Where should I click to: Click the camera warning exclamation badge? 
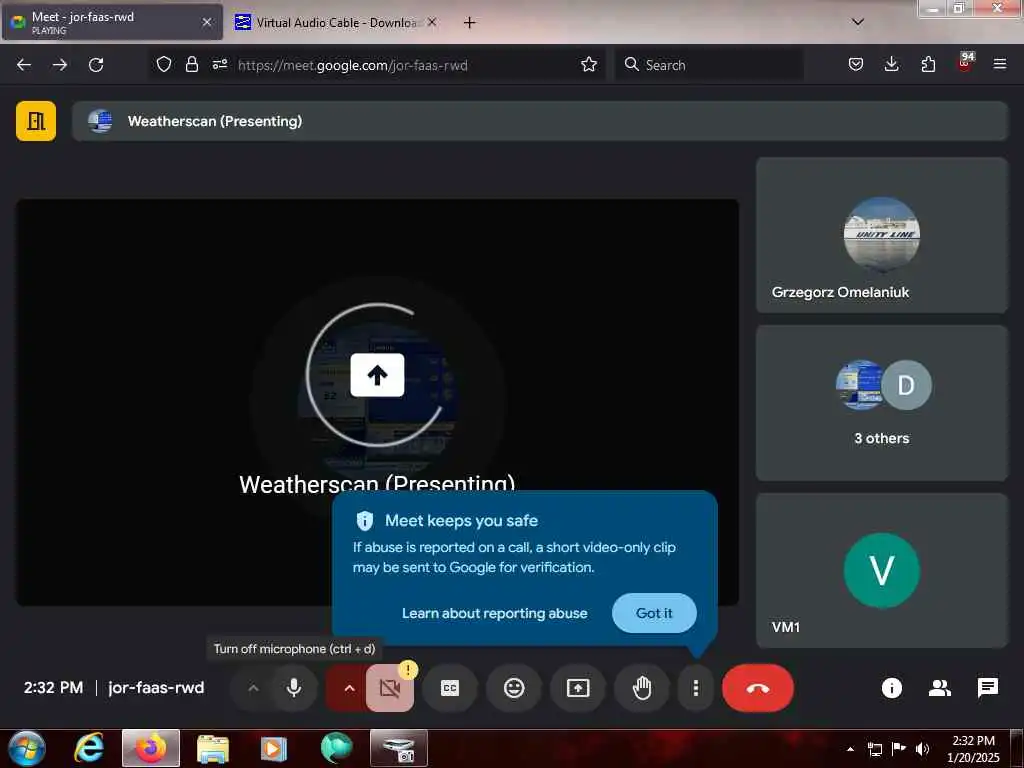pyautogui.click(x=408, y=669)
